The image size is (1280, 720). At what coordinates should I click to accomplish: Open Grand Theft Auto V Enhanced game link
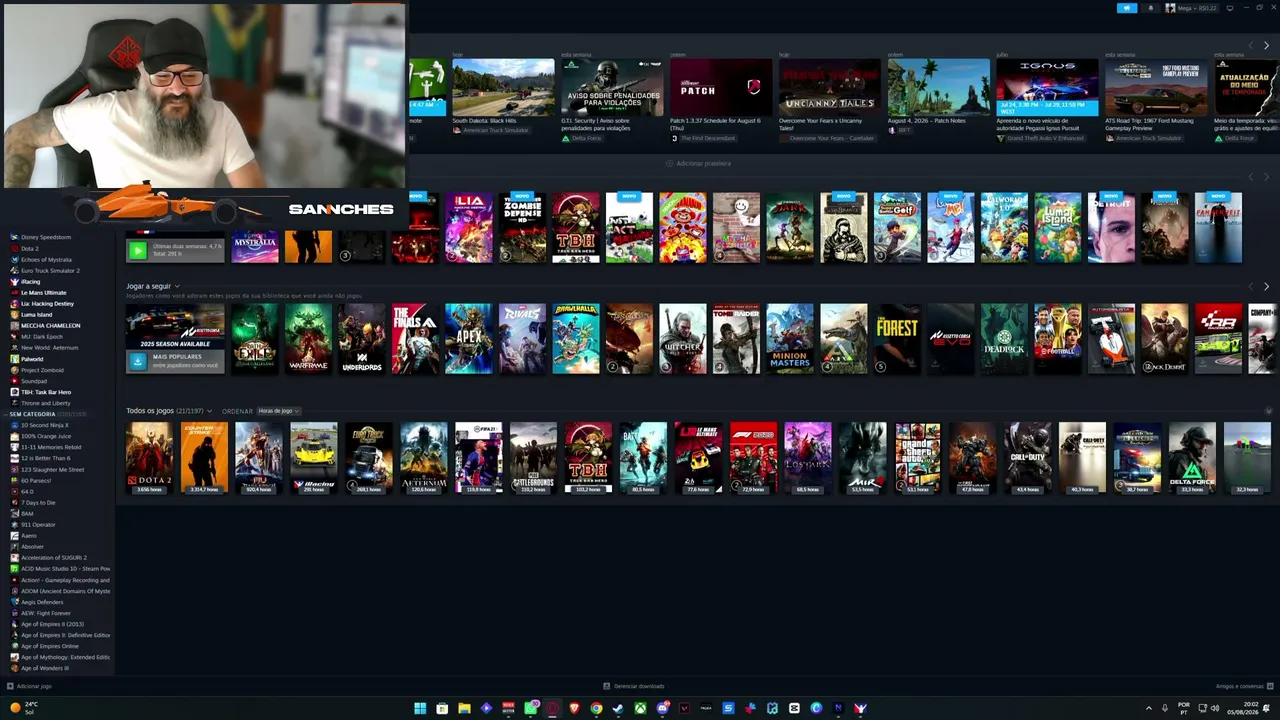click(x=1040, y=138)
